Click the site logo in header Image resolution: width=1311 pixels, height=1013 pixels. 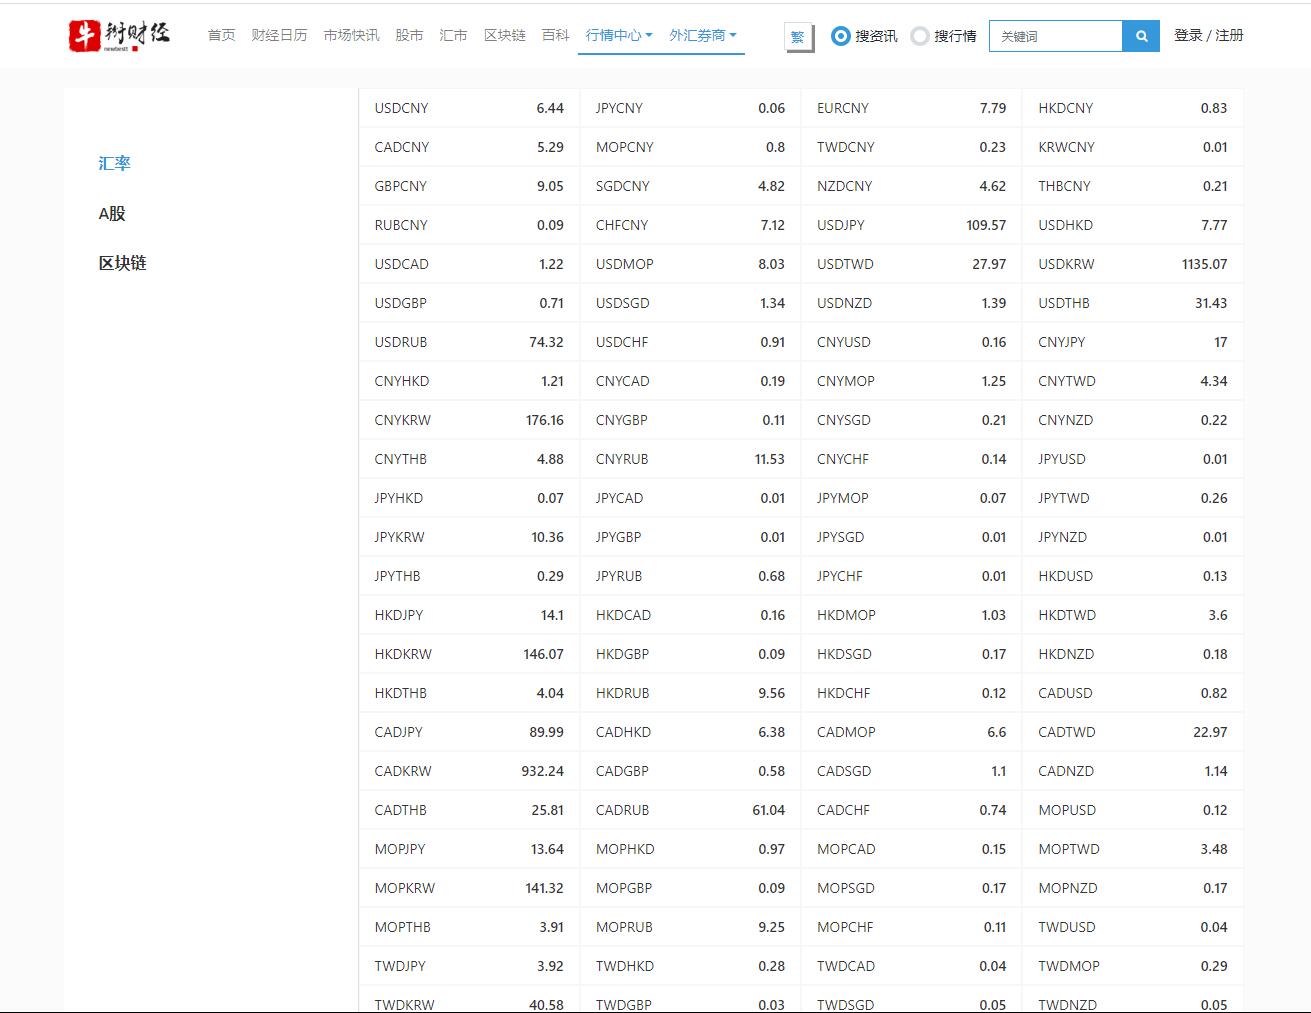[x=119, y=35]
